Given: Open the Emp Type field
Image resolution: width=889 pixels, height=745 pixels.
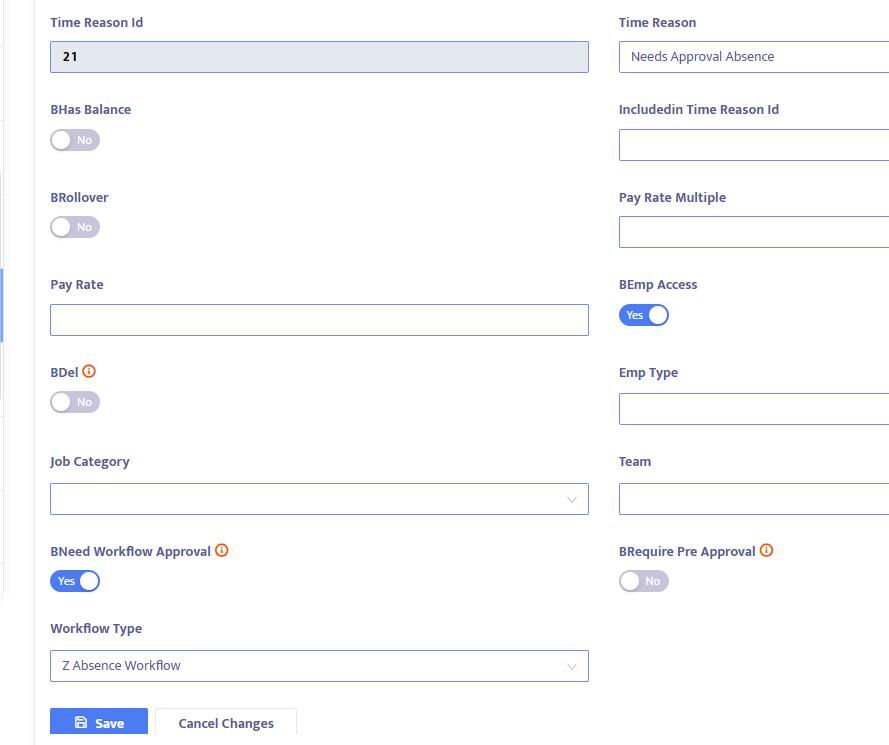Looking at the screenshot, I should [x=753, y=409].
